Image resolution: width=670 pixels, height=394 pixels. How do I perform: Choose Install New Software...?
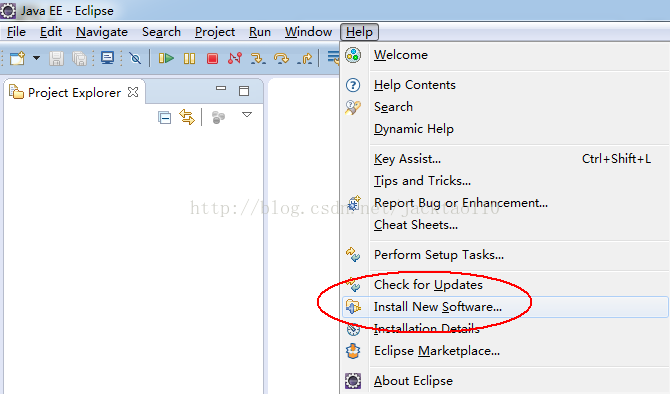tap(505, 307)
